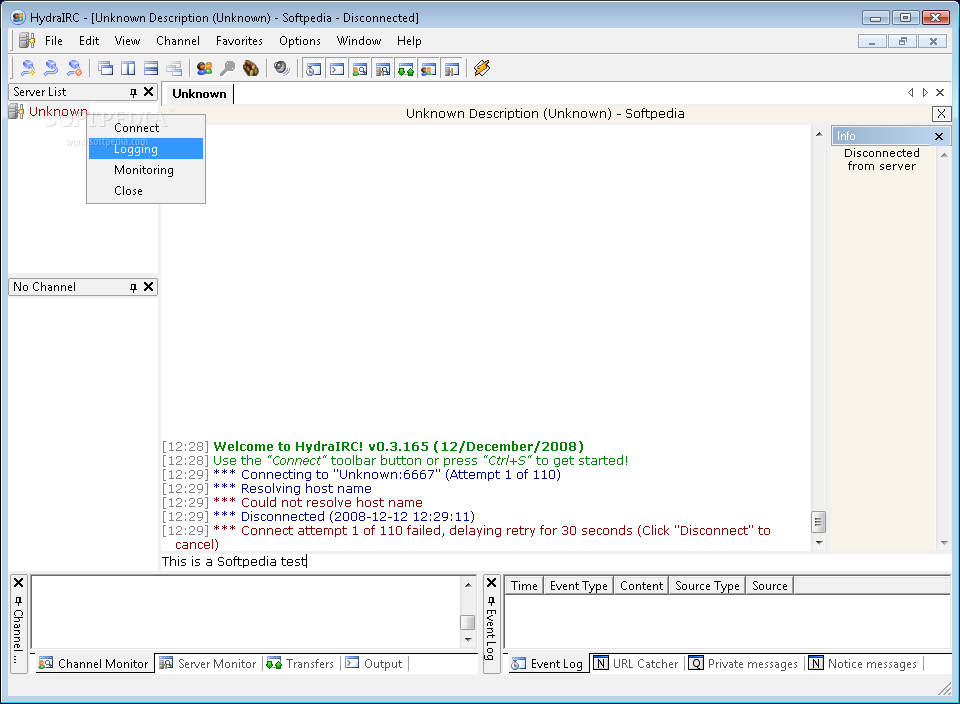This screenshot has width=960, height=704.
Task: Open the Favorites menu
Action: point(239,41)
